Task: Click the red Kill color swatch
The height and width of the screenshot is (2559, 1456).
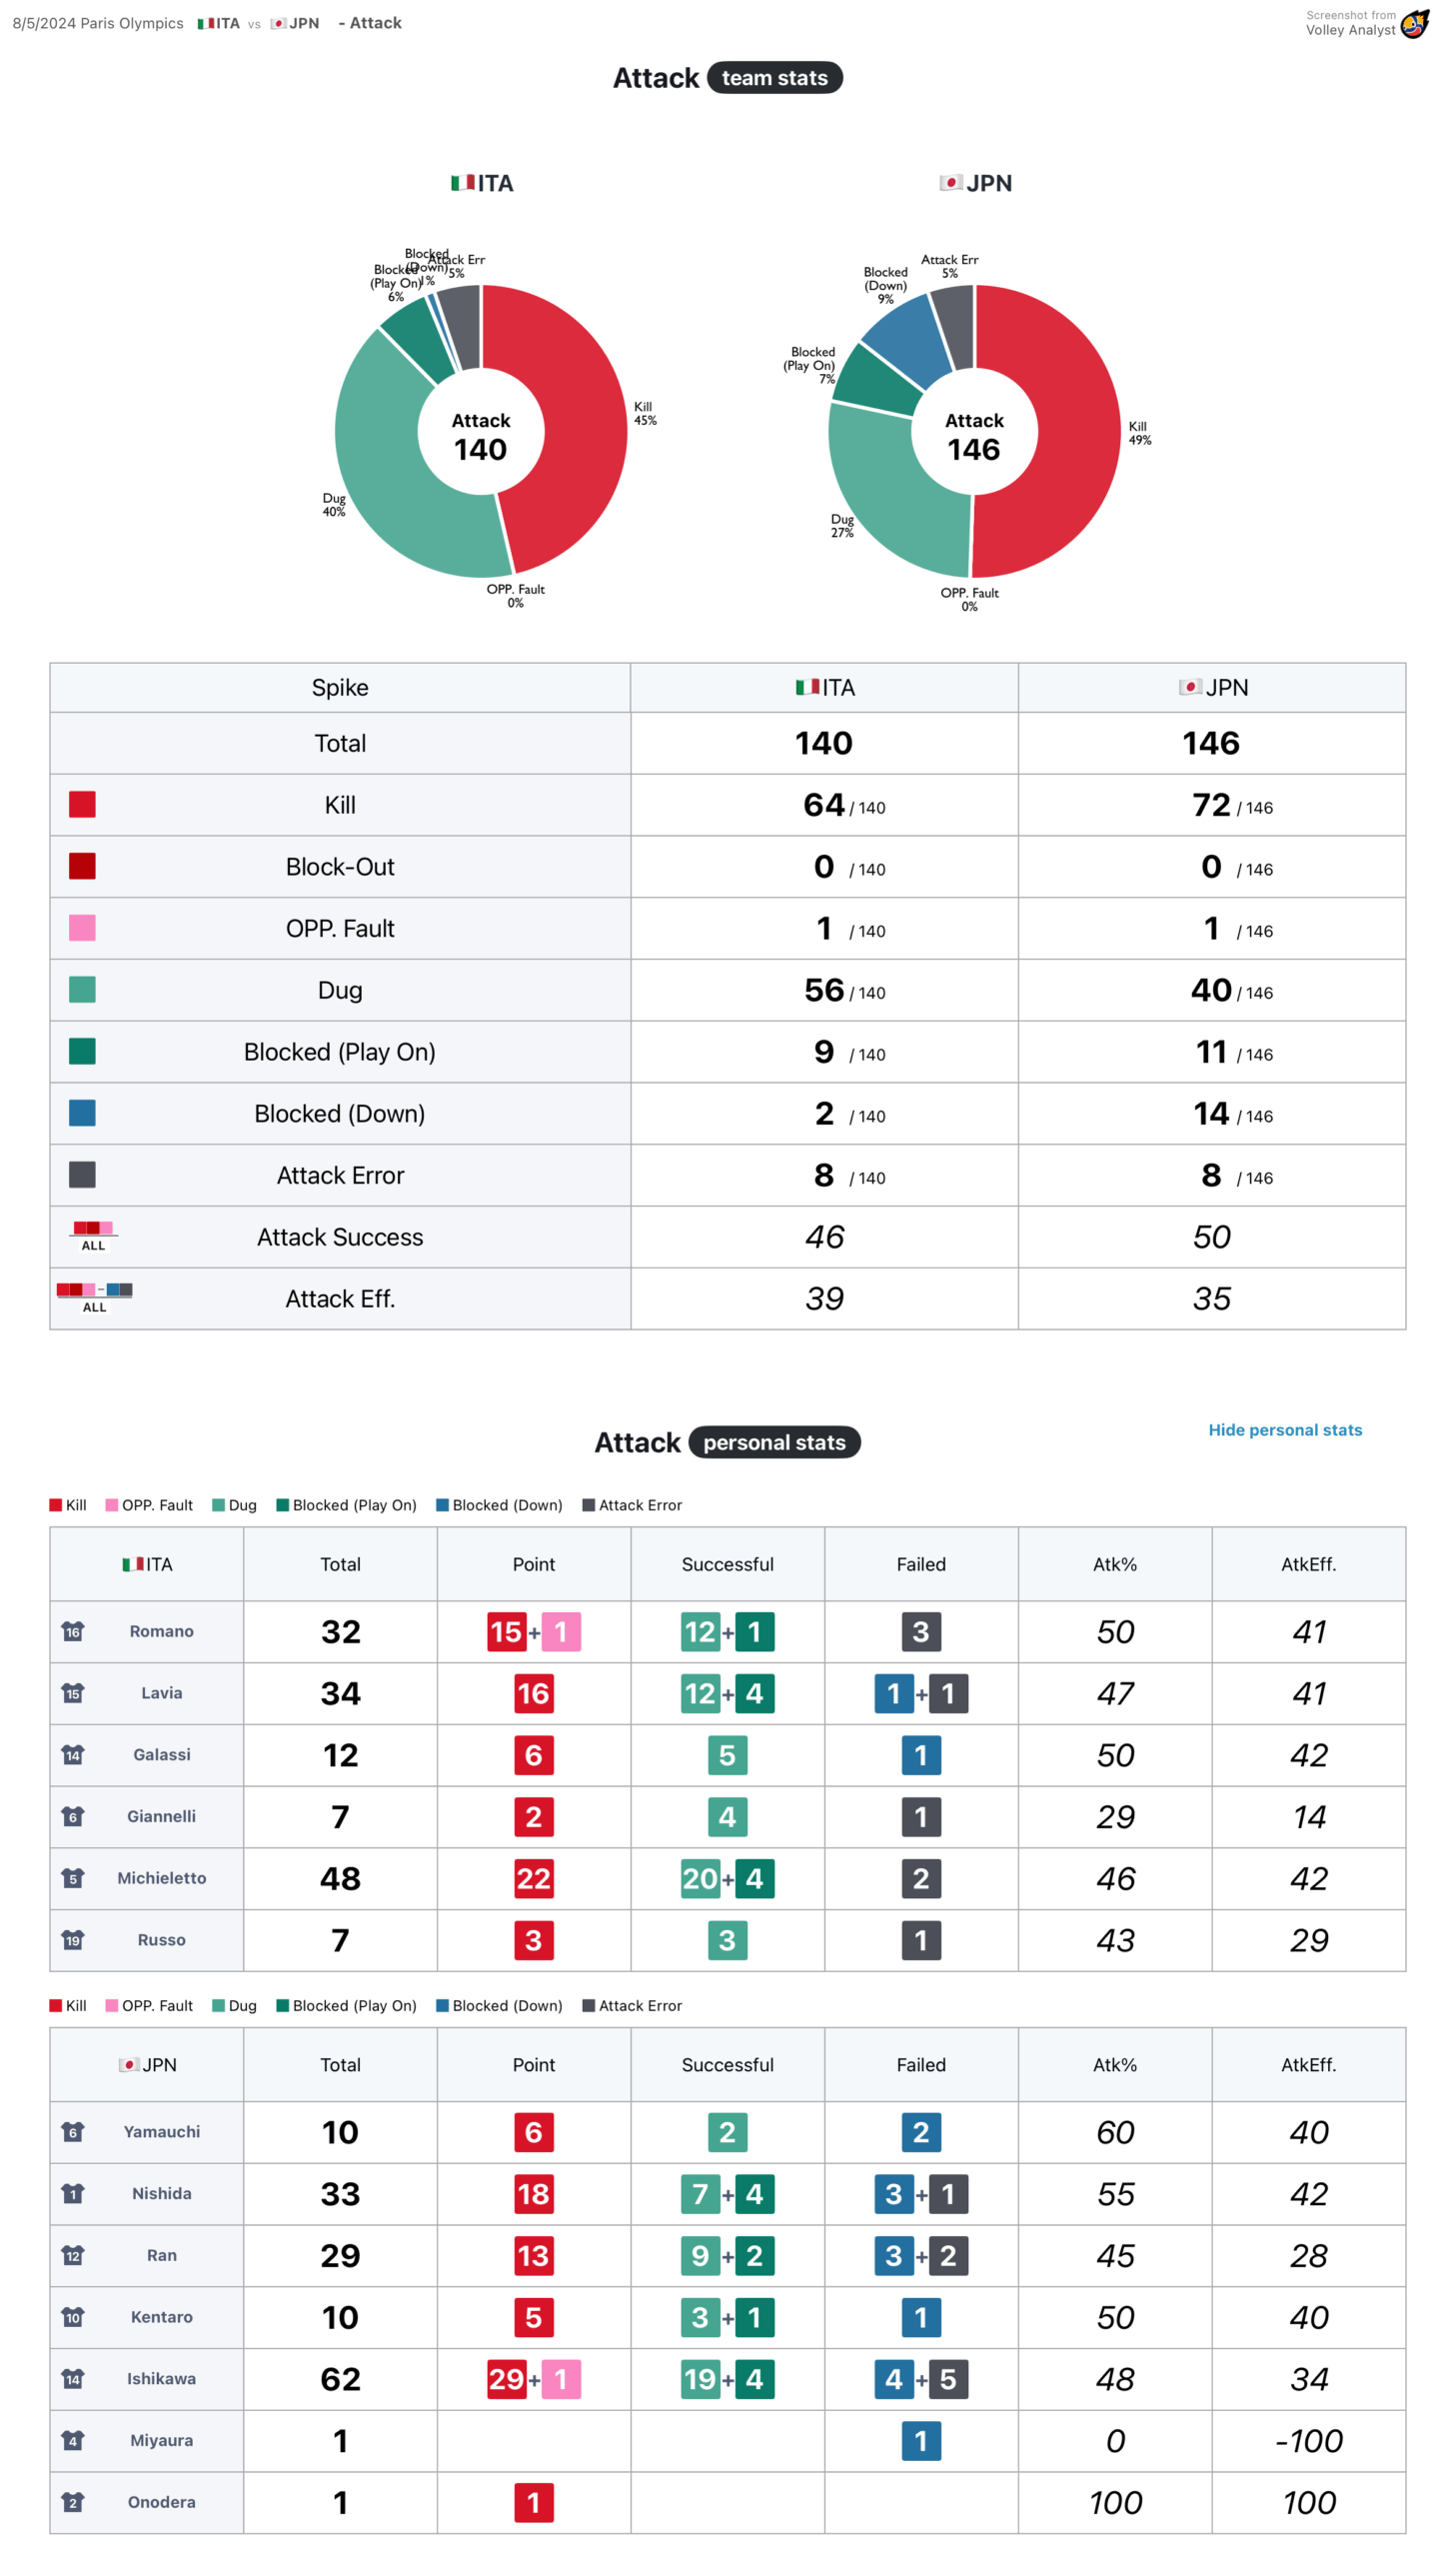Action: 82,804
